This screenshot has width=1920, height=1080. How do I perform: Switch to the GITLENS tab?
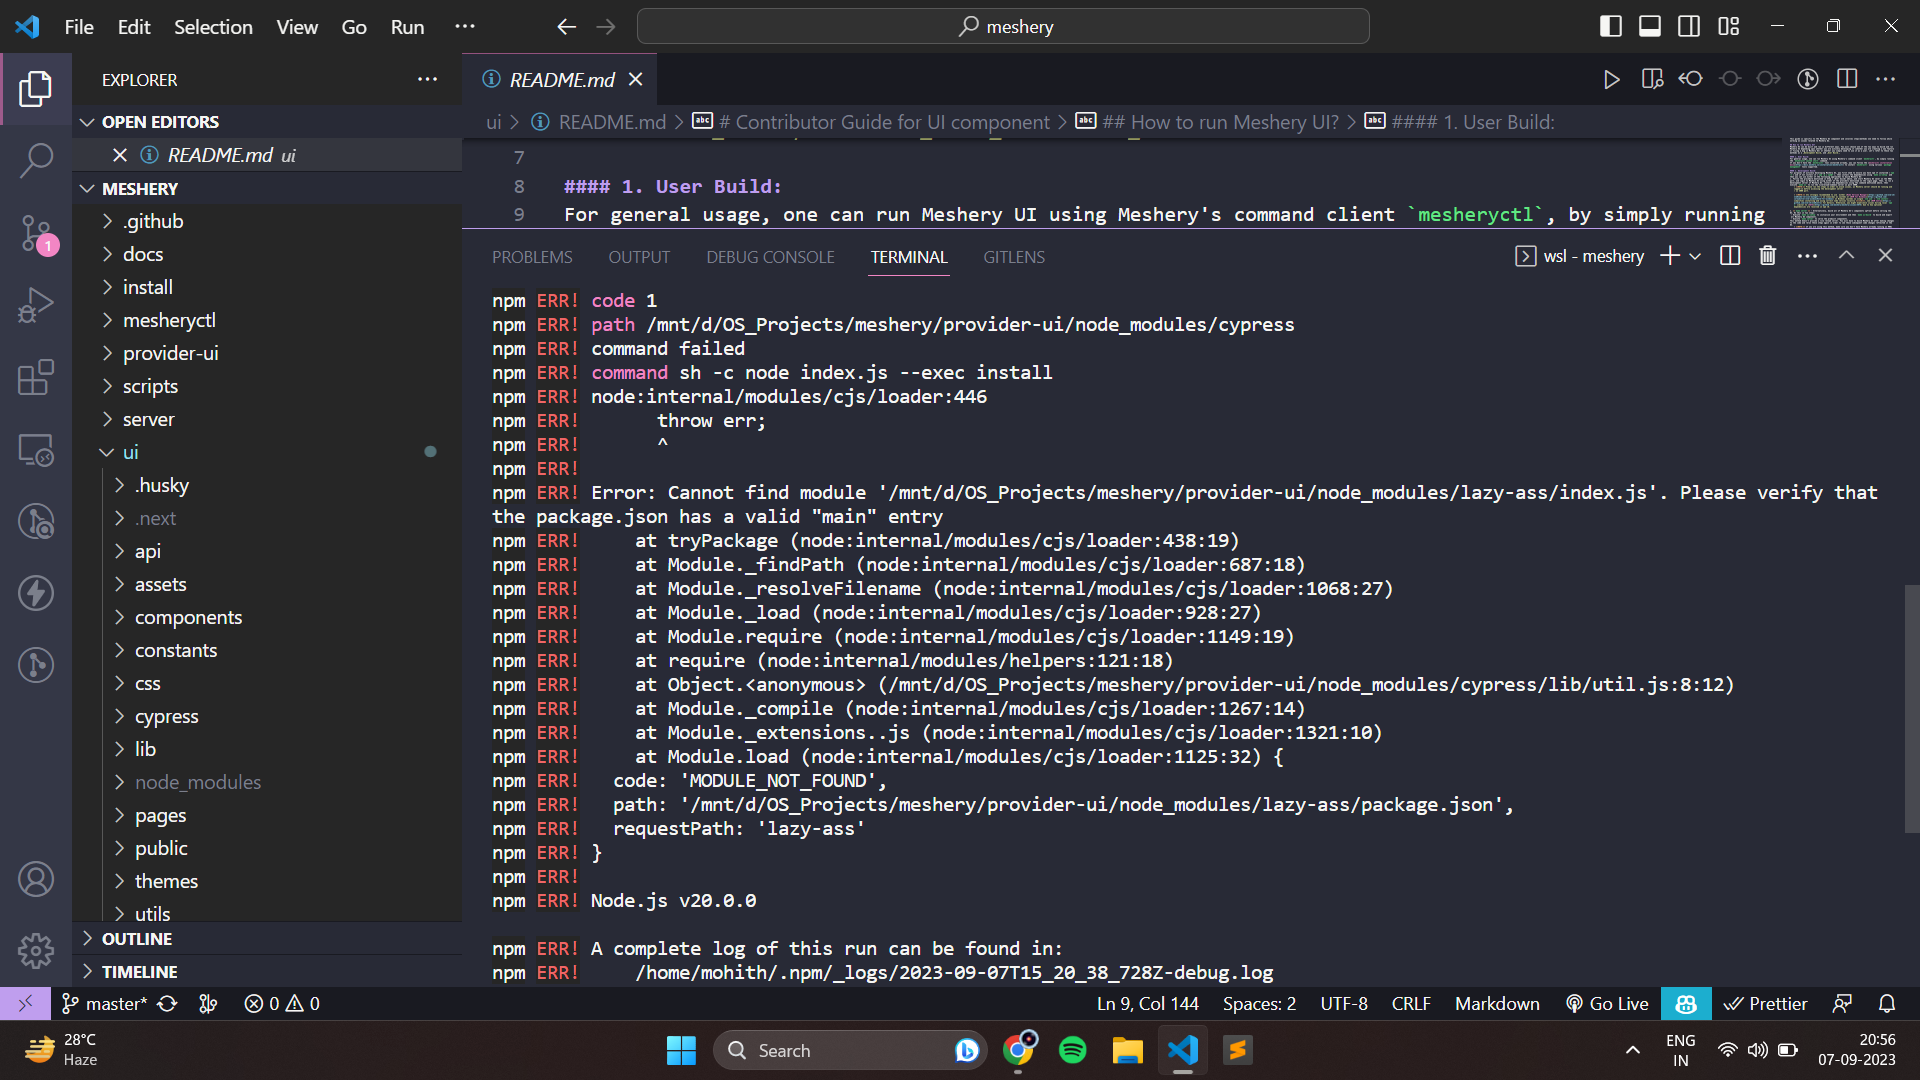1013,257
